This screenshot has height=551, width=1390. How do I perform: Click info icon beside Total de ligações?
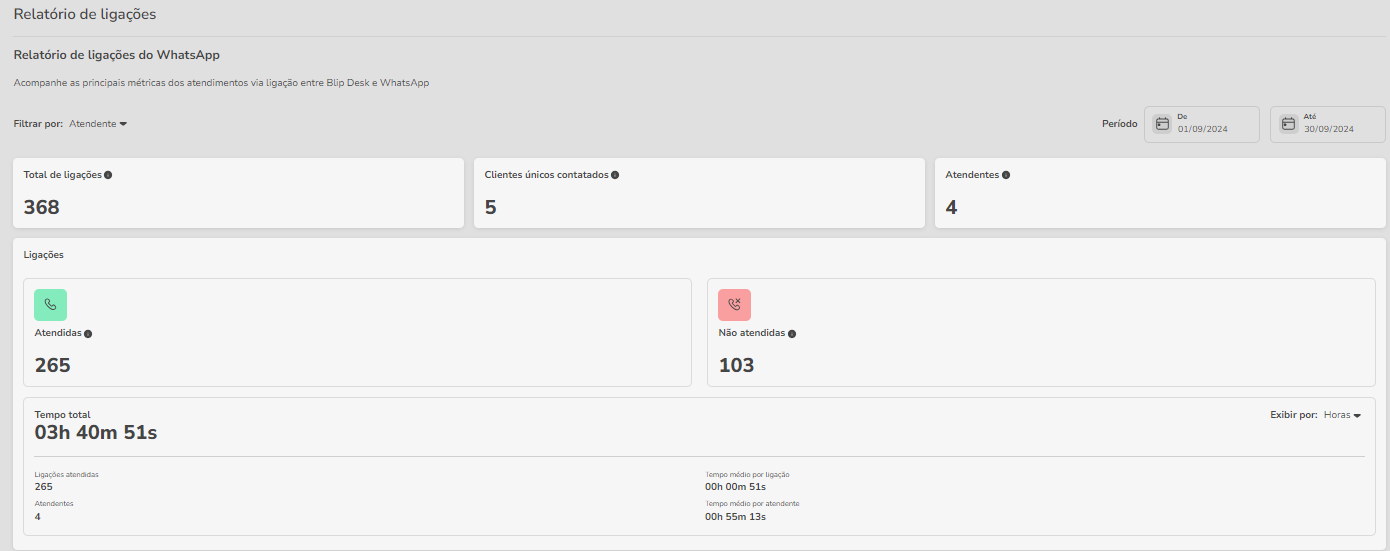point(108,175)
